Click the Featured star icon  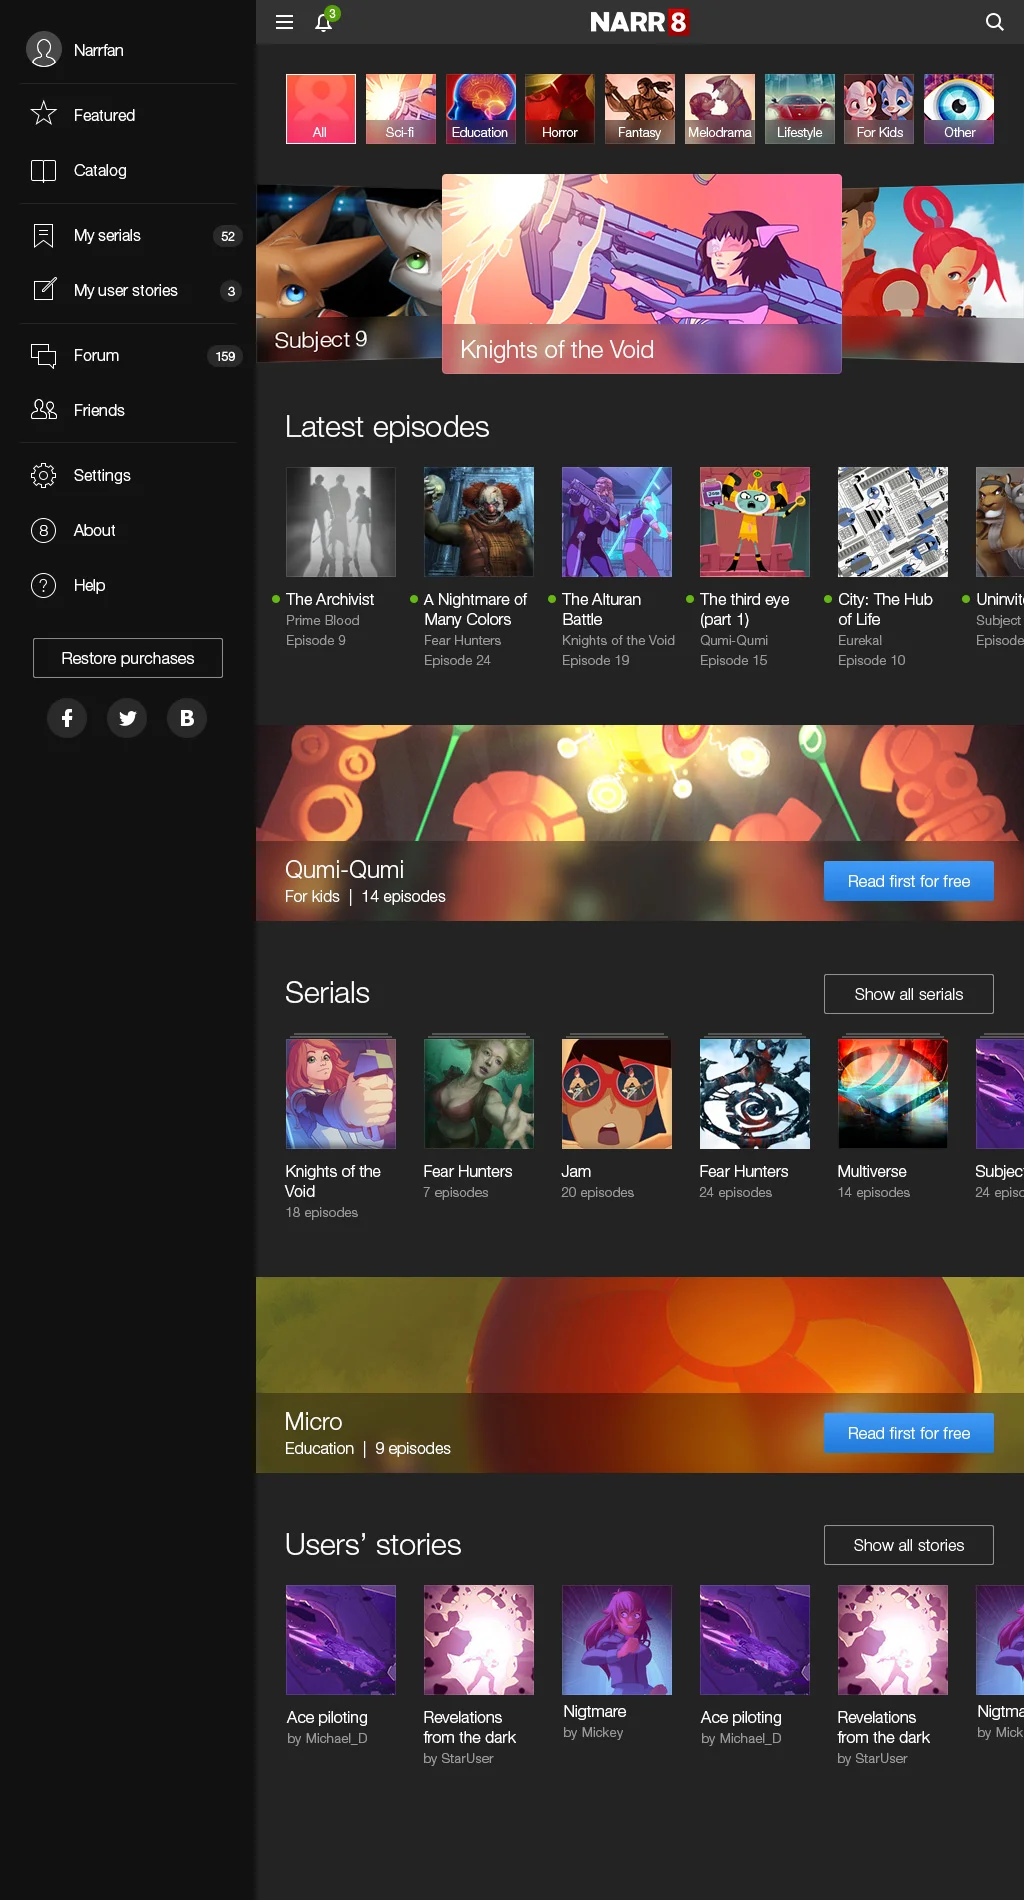point(44,114)
